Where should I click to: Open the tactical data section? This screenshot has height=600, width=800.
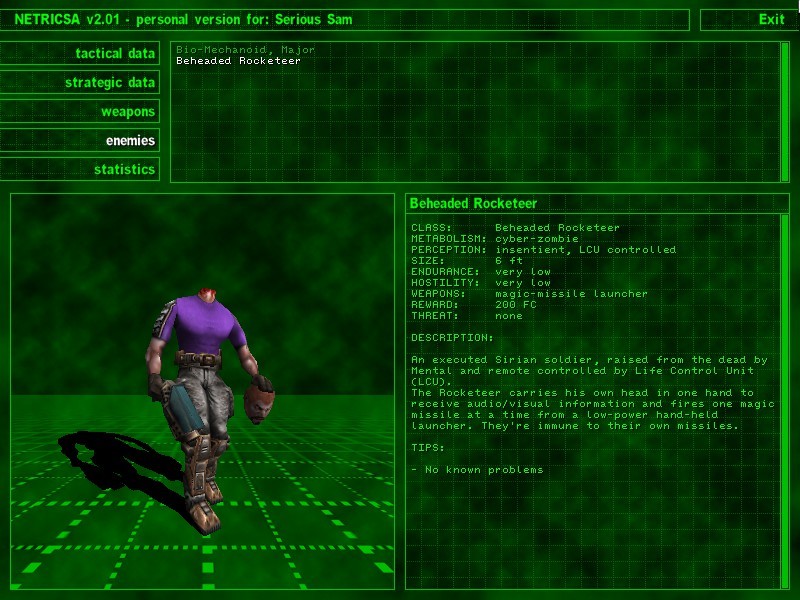click(x=80, y=53)
